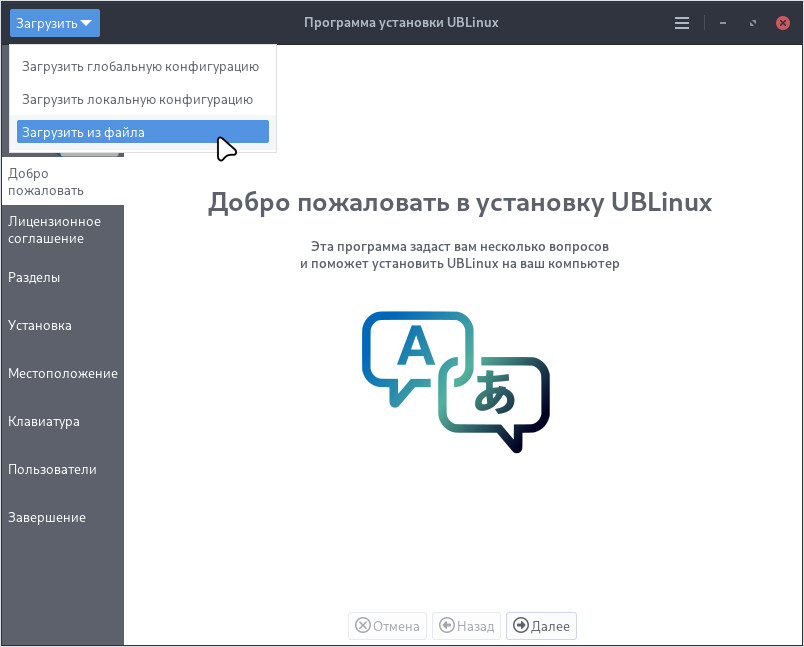Minimize the installer window
This screenshot has width=804, height=647.
click(x=722, y=22)
